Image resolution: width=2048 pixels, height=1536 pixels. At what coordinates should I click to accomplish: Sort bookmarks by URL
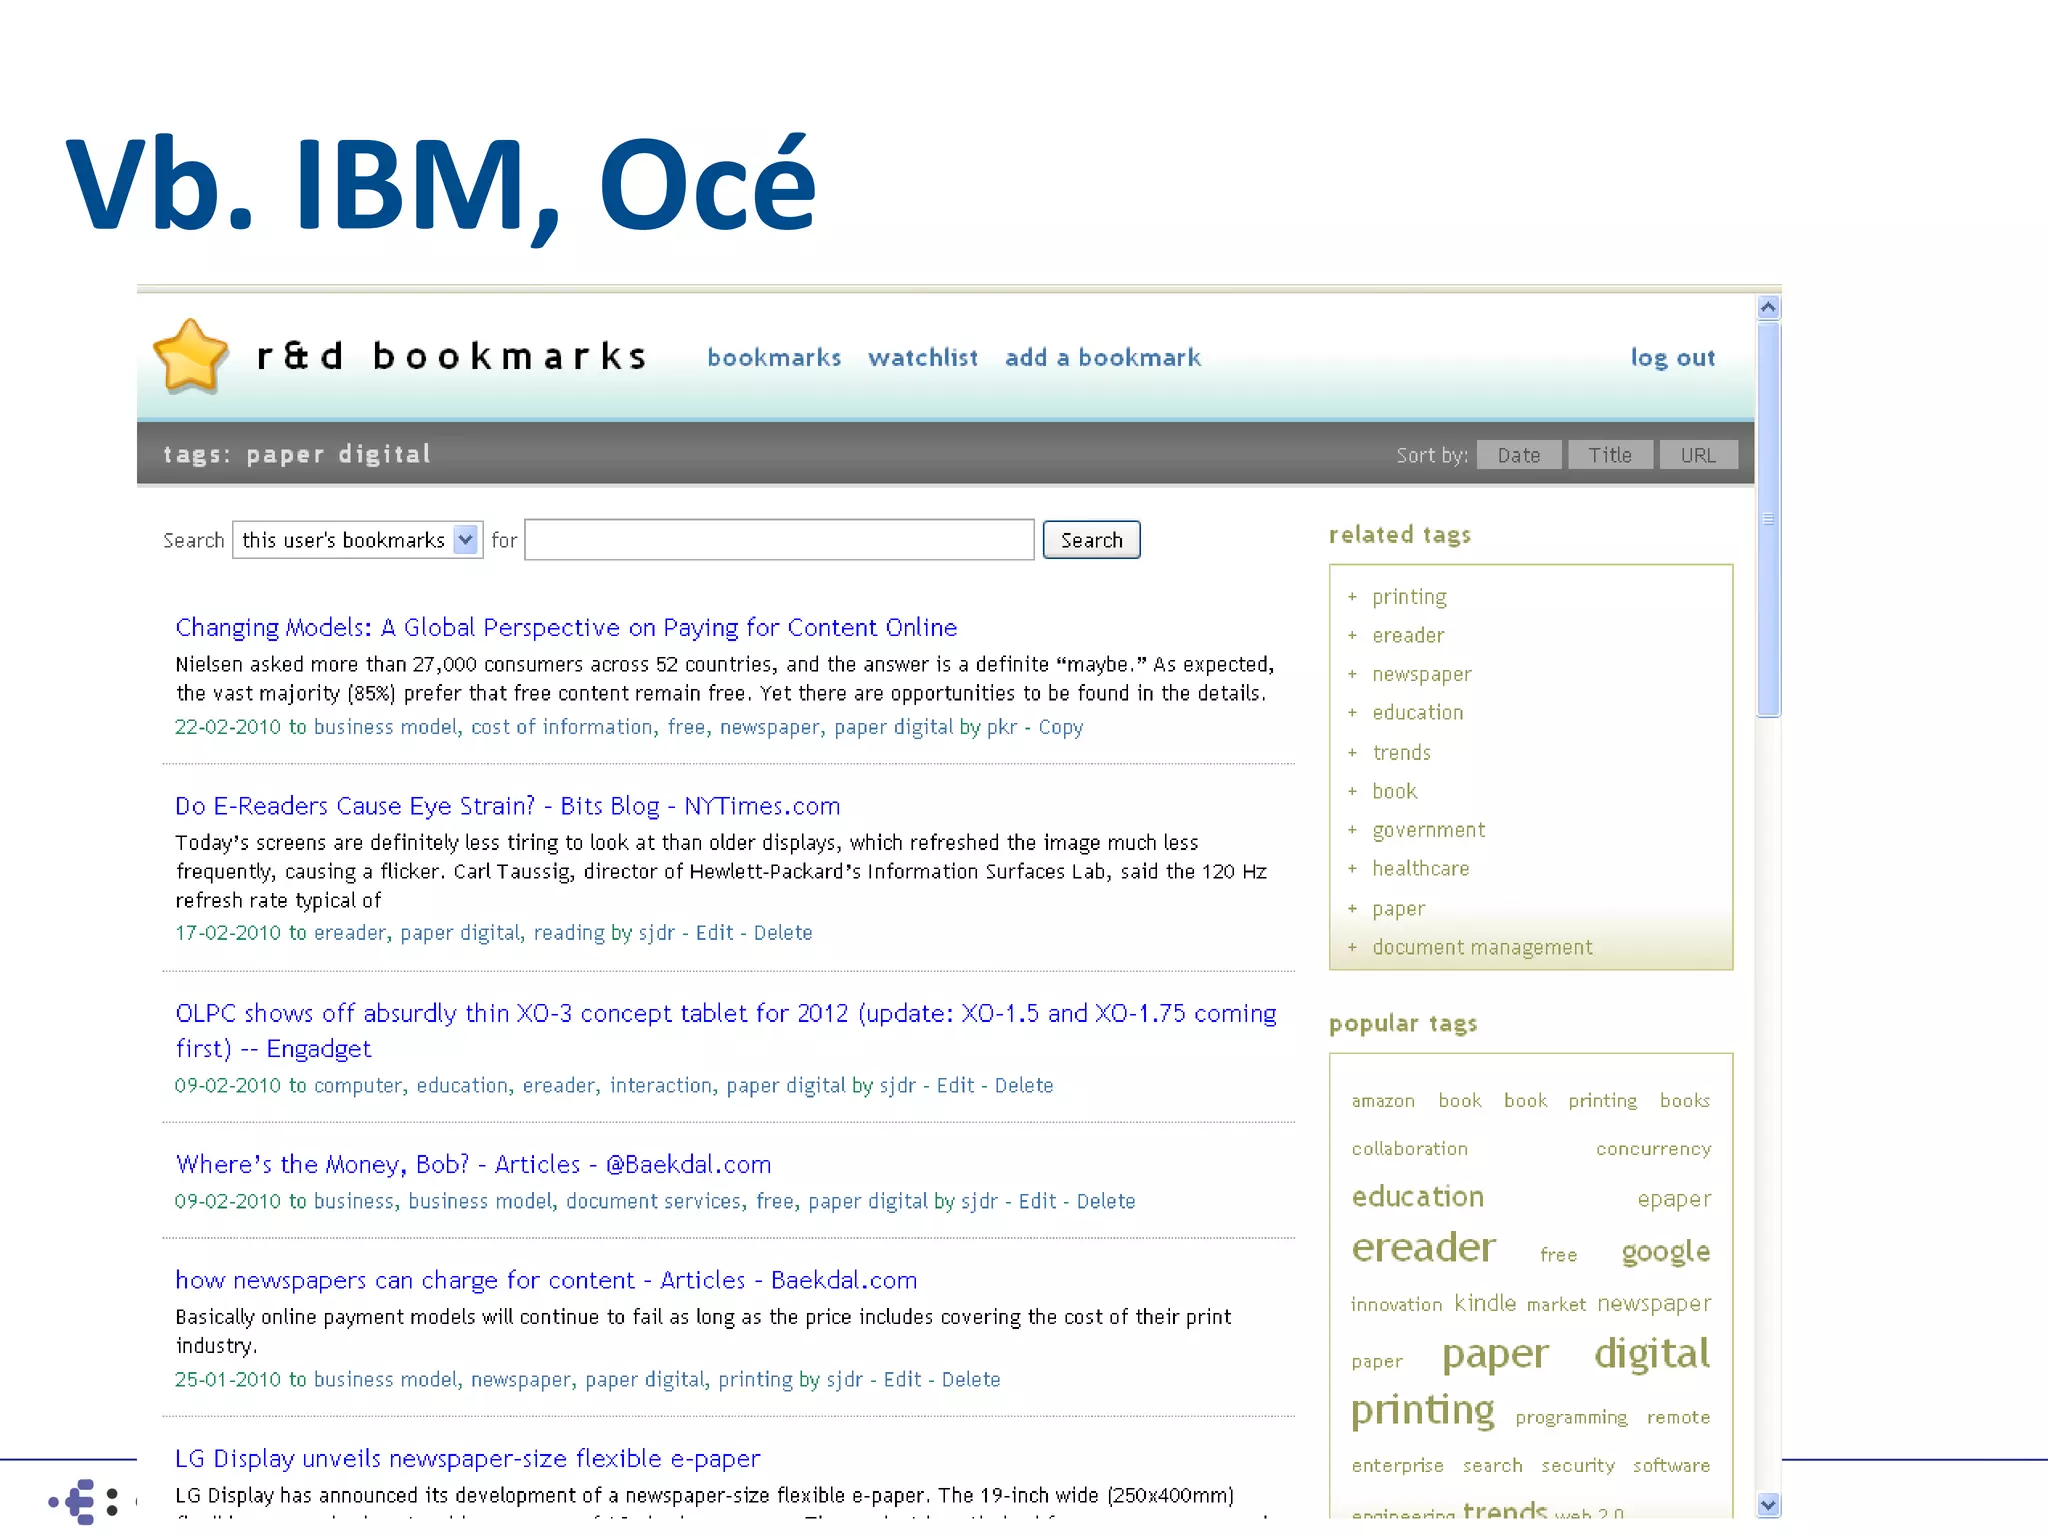click(1698, 455)
